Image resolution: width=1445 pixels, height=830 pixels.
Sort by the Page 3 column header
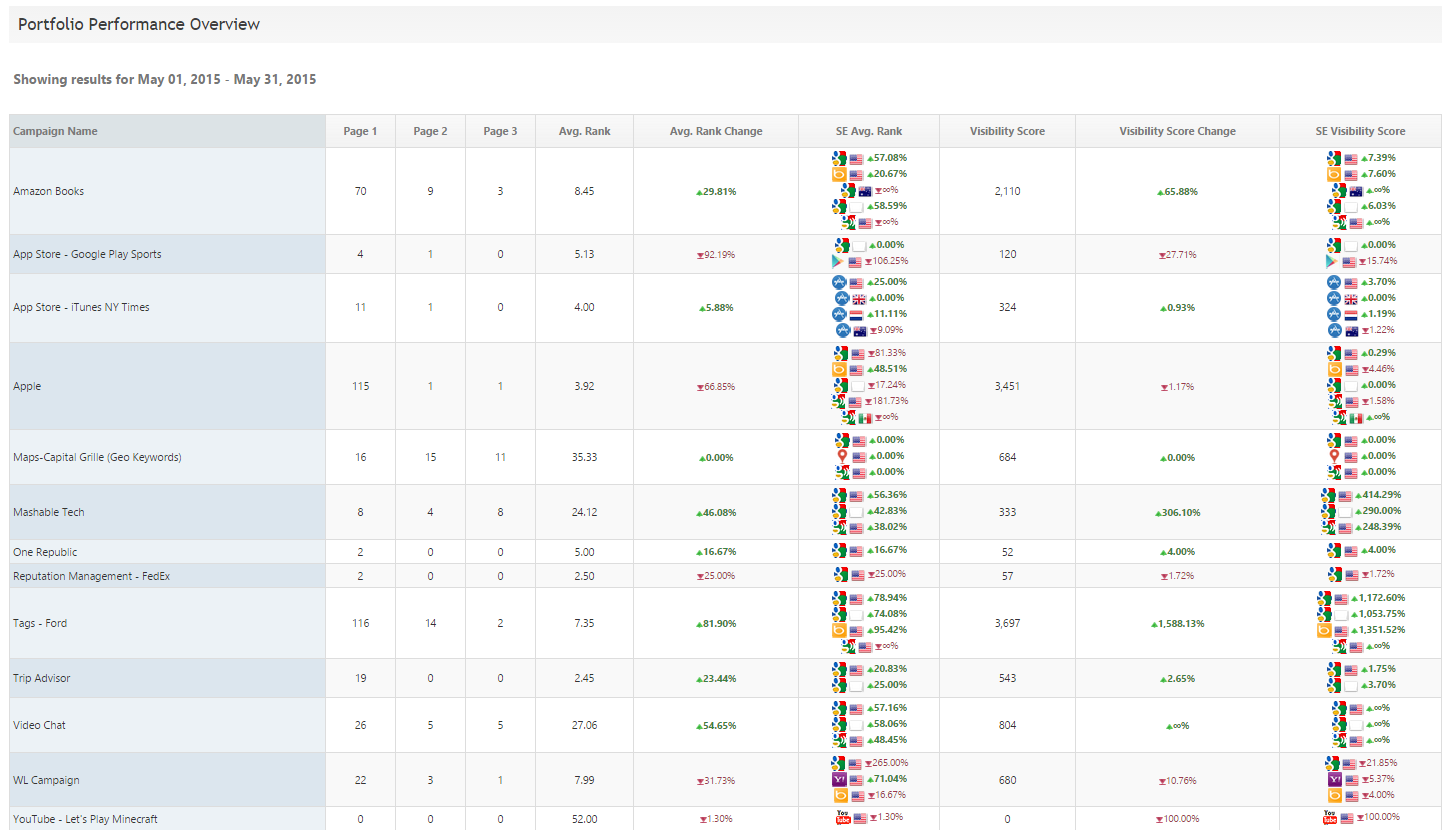pos(500,131)
